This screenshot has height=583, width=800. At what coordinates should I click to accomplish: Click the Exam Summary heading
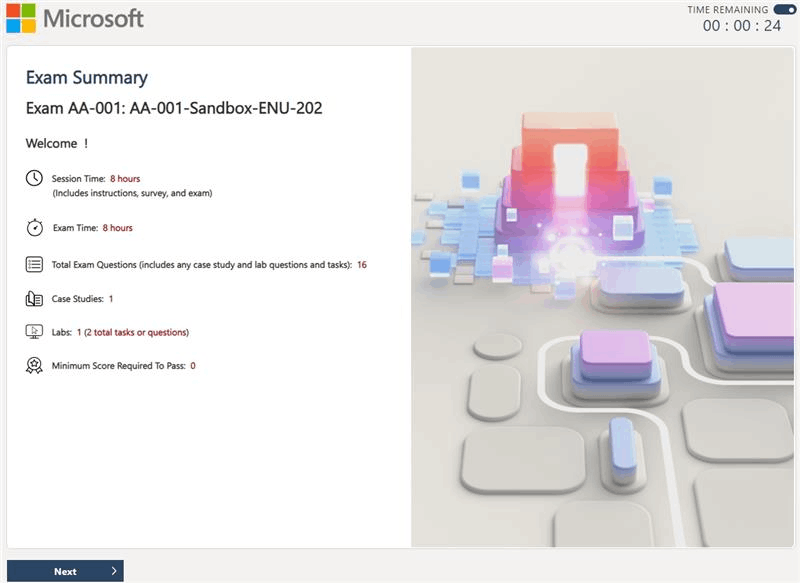pos(87,78)
